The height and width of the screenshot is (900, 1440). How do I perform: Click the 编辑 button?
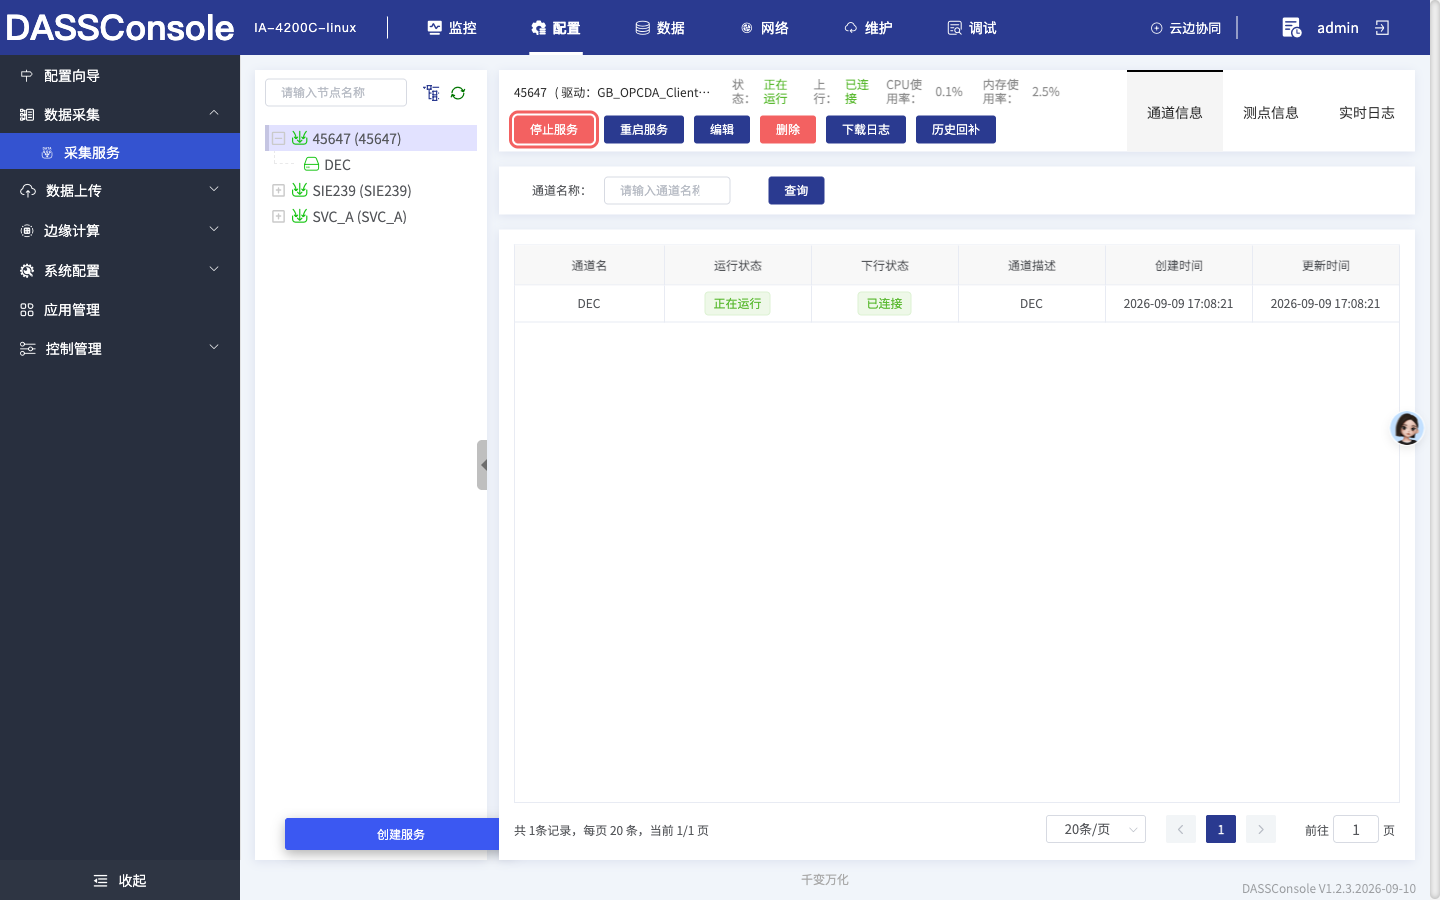[722, 130]
